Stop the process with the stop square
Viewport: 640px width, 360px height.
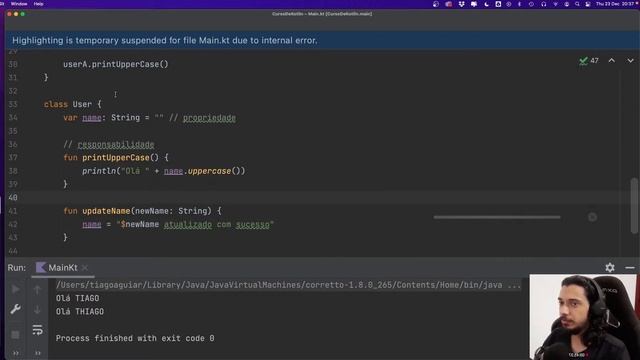pos(16,335)
